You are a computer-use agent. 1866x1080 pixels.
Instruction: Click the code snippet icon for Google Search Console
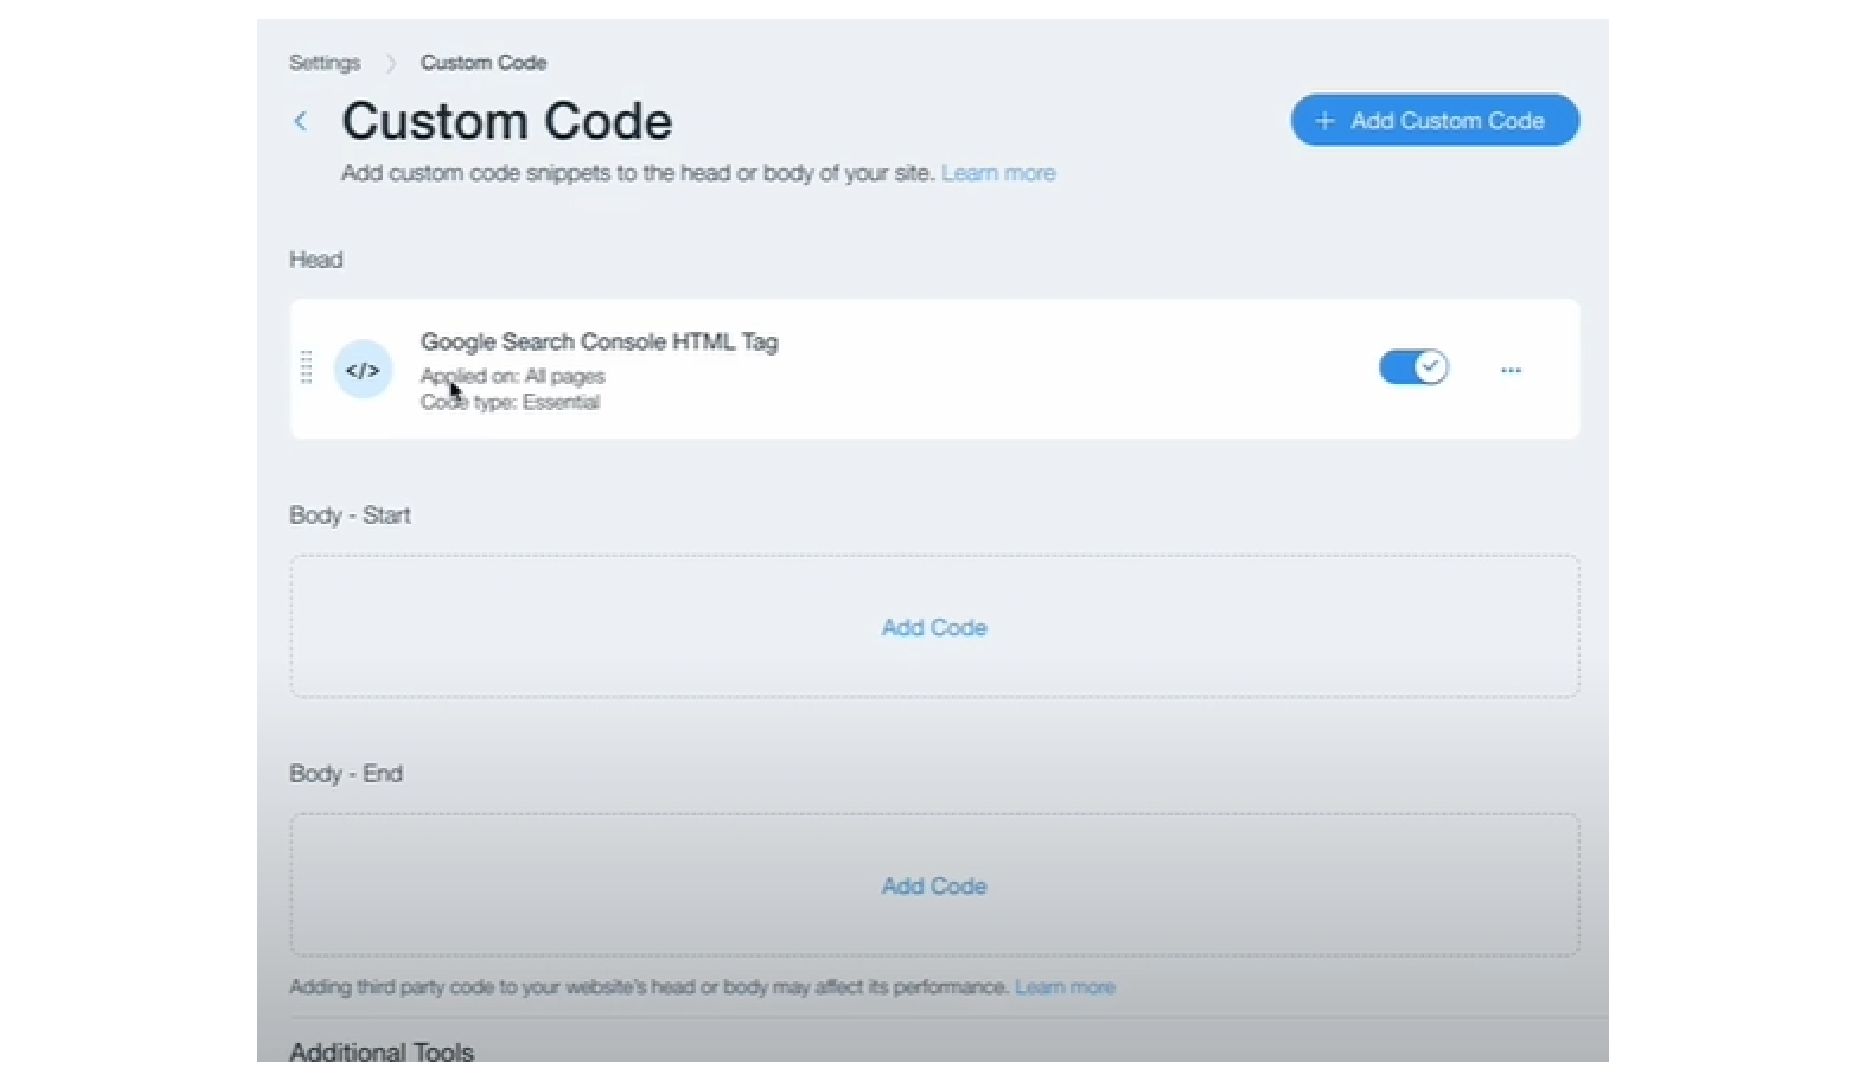tap(363, 369)
